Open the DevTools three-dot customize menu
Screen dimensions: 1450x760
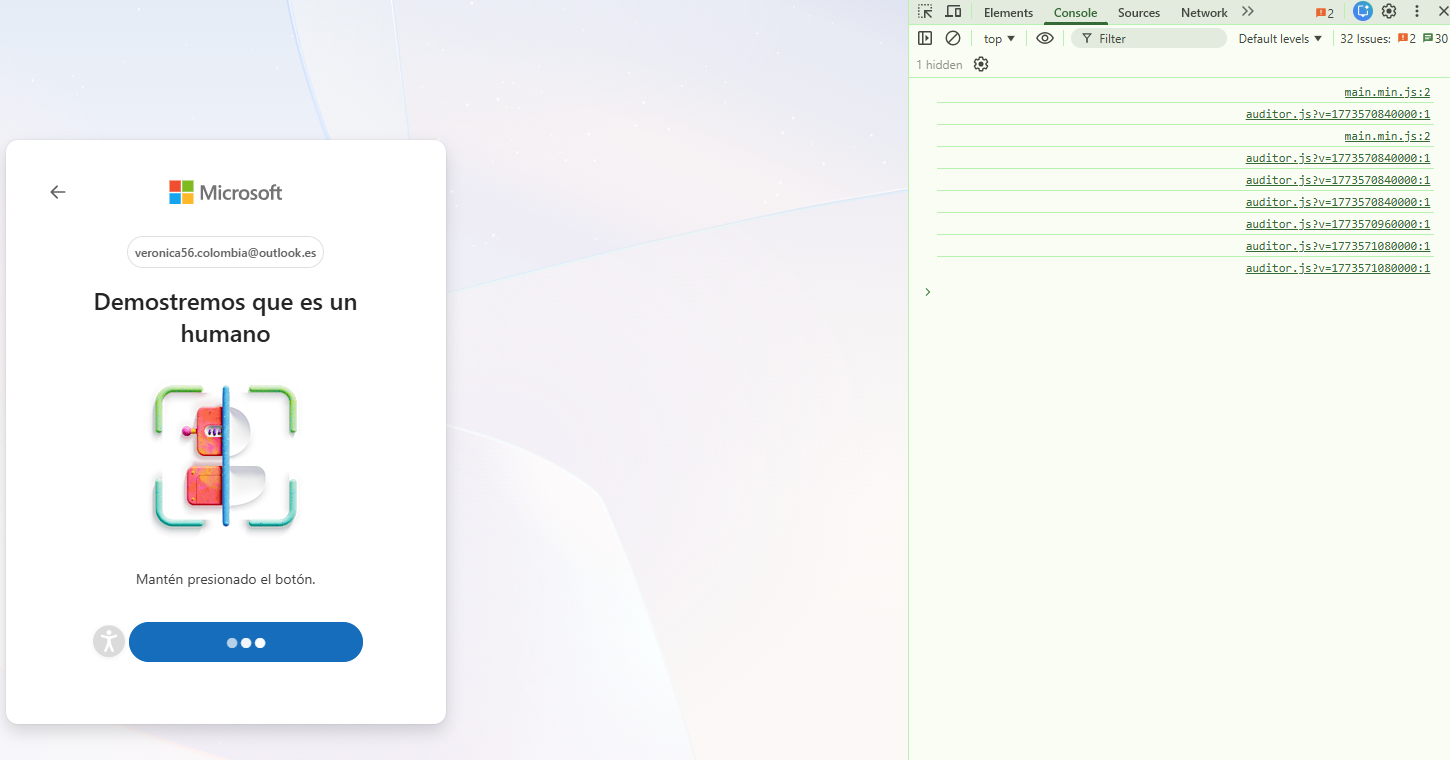(1416, 11)
